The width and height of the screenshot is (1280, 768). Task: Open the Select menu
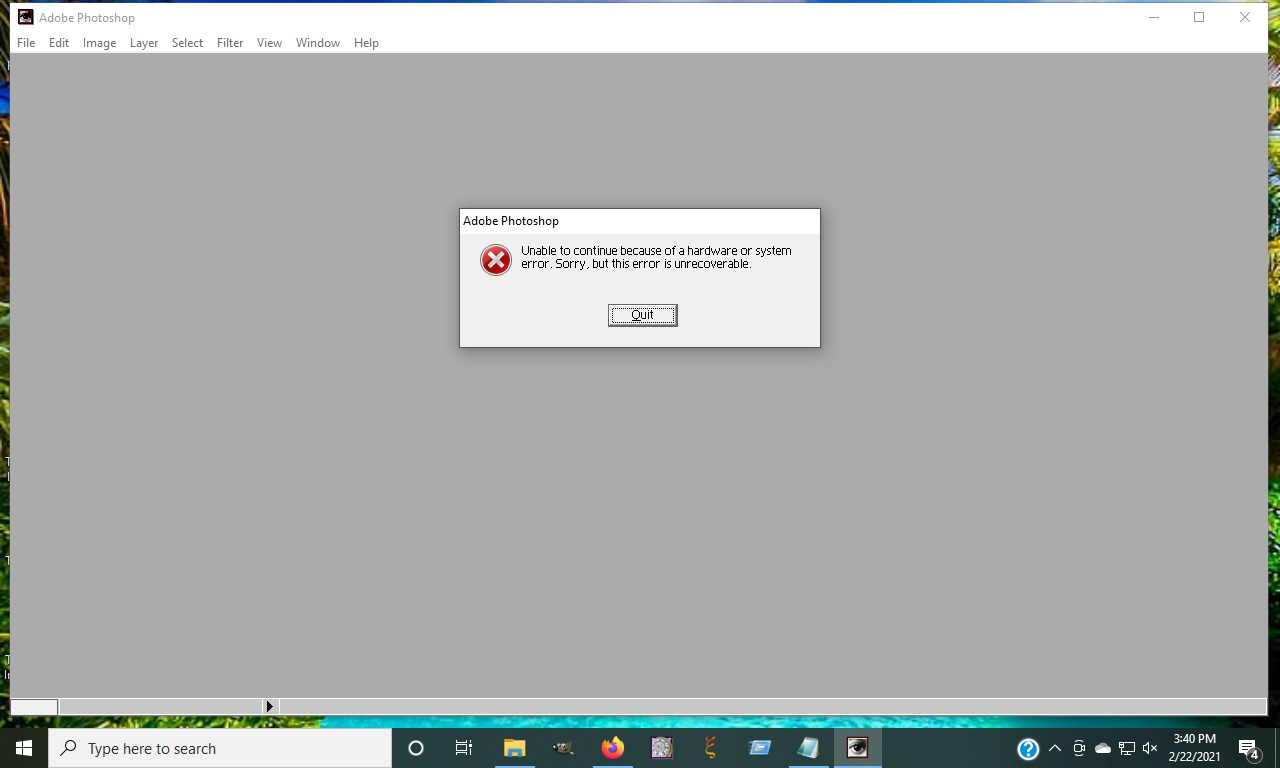click(187, 43)
